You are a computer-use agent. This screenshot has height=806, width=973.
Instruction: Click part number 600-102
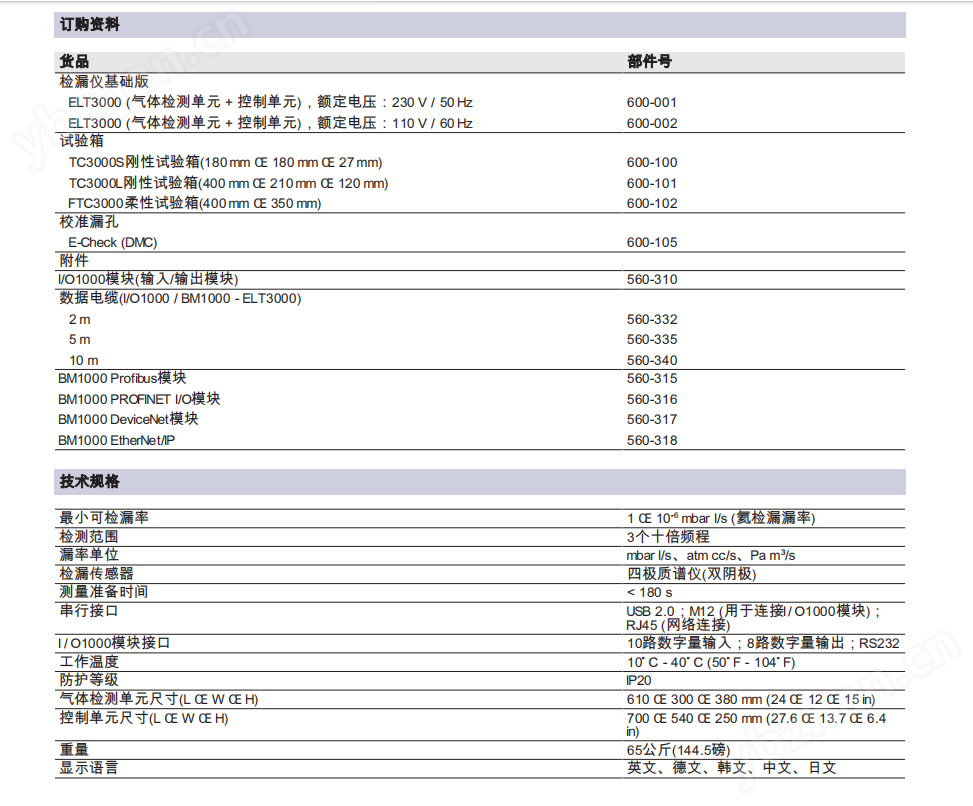point(652,204)
